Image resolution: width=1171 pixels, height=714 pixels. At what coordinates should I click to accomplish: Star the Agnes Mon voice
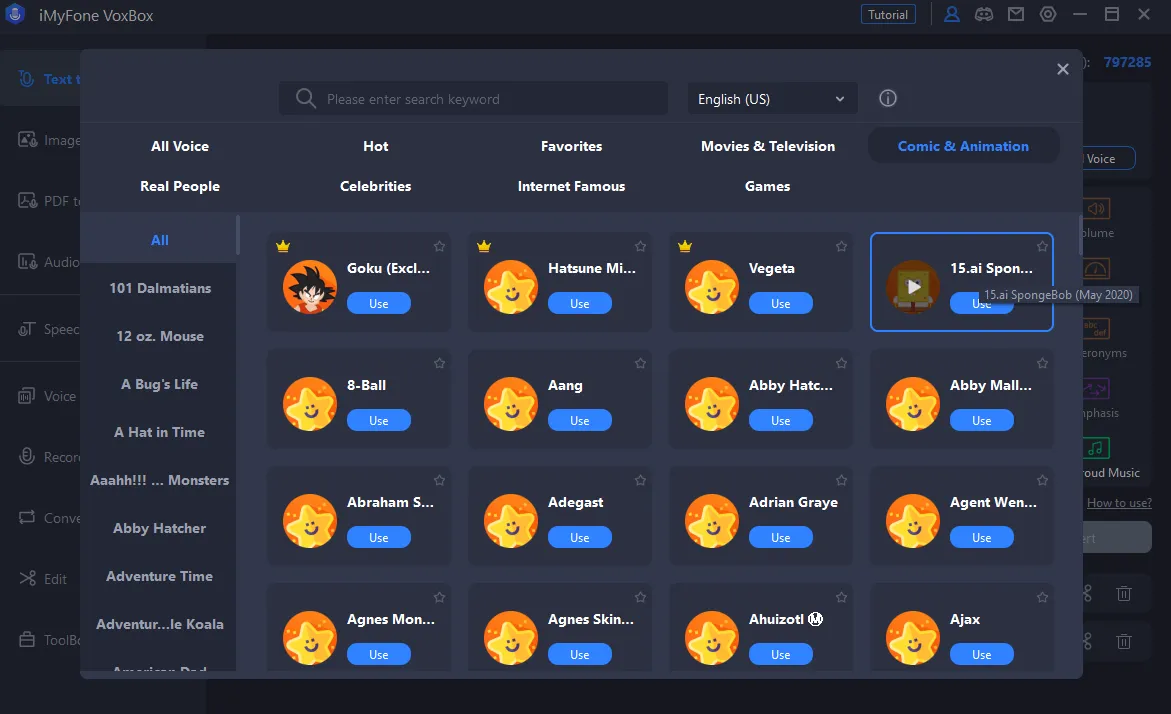pyautogui.click(x=439, y=597)
